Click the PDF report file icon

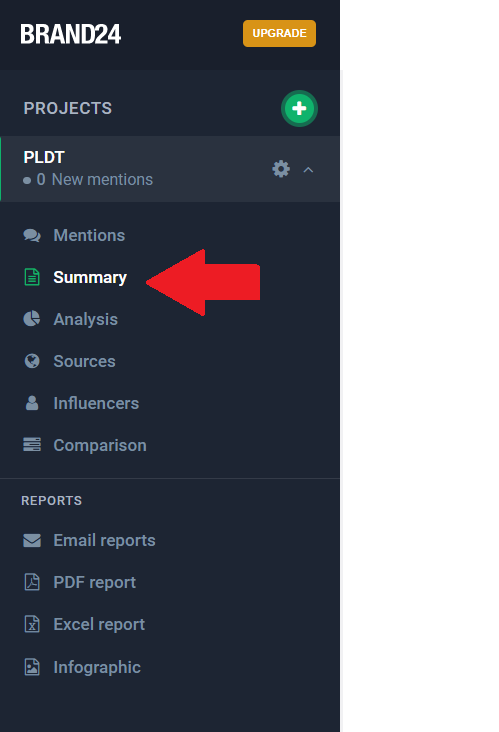coord(32,582)
